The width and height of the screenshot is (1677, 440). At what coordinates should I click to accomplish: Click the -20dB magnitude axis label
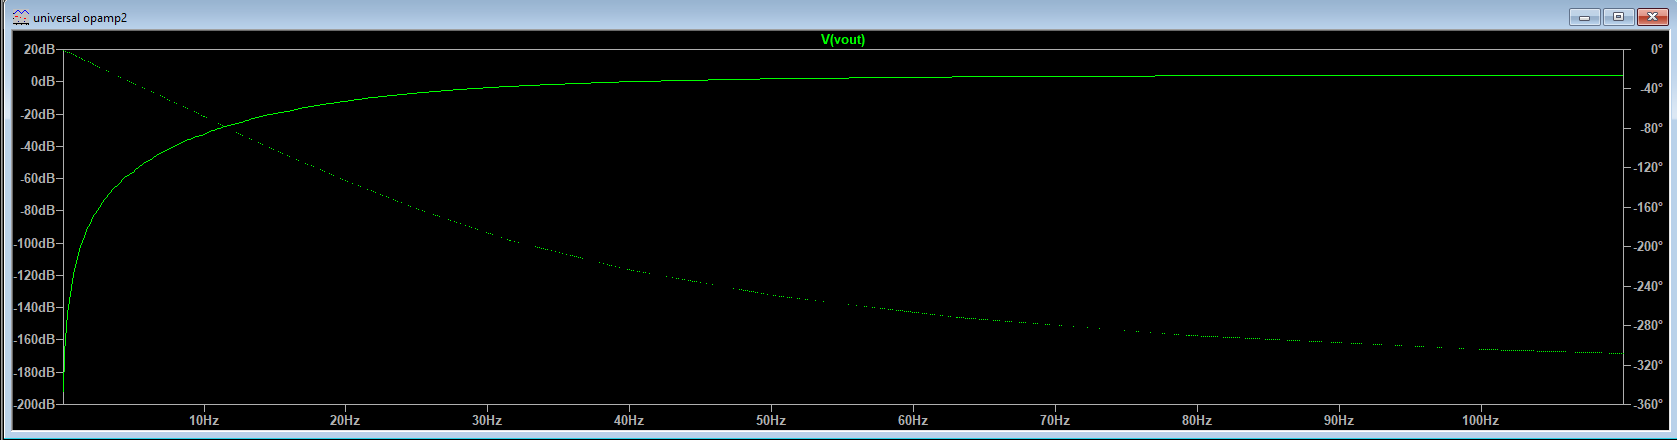point(37,114)
